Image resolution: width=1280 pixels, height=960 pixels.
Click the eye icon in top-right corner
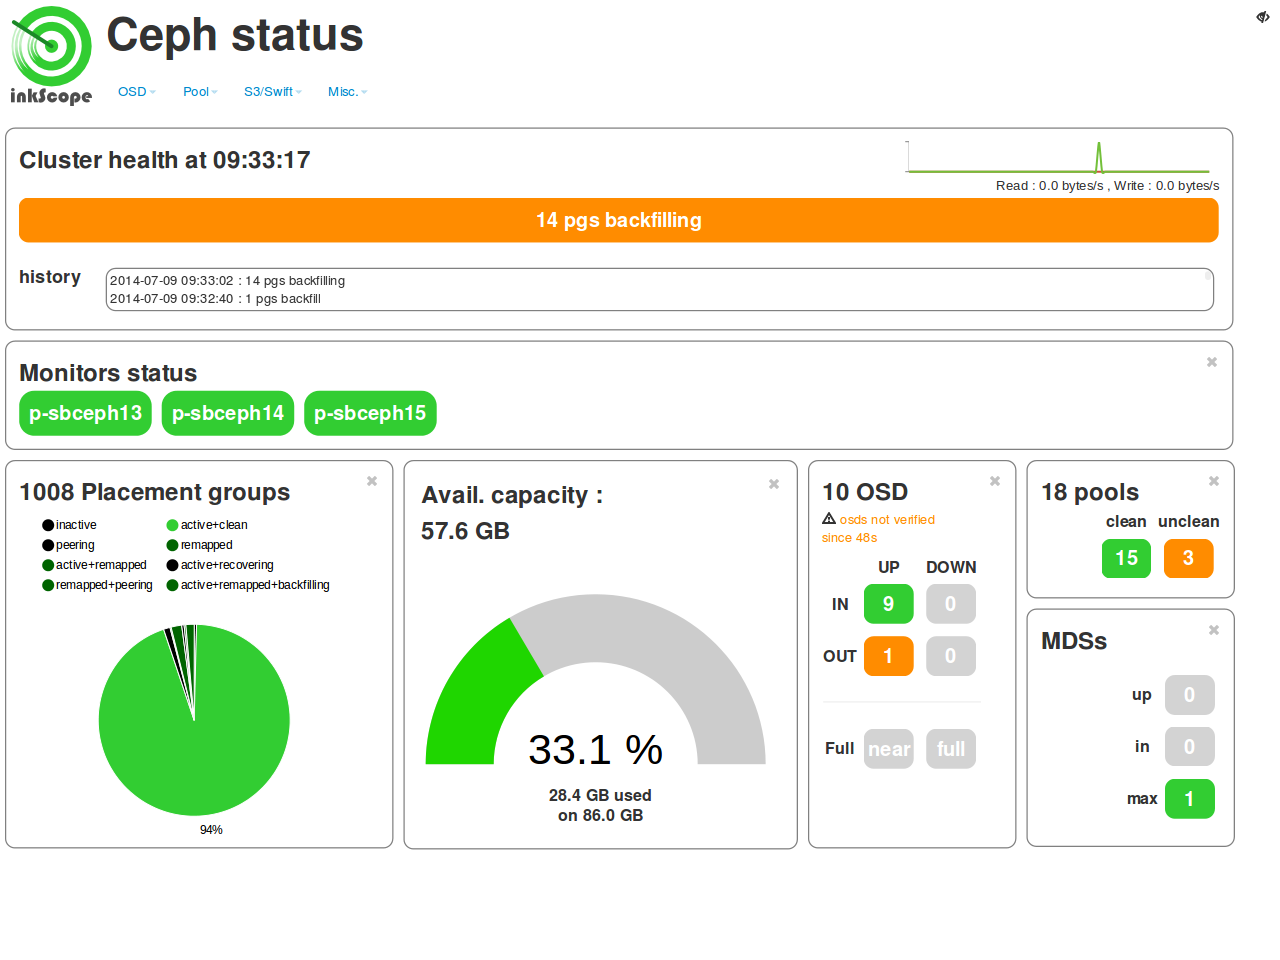coord(1263,17)
